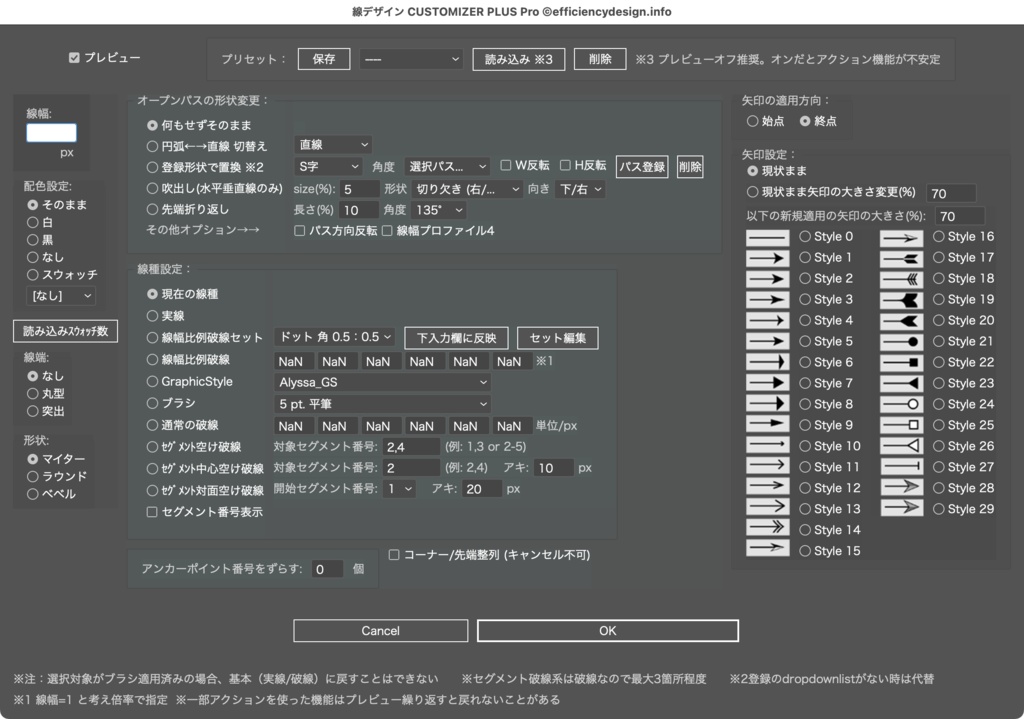Select the Style 20 left-pointing feathered arrowhead icon
Screen dimensions: 1024x719
point(901,320)
